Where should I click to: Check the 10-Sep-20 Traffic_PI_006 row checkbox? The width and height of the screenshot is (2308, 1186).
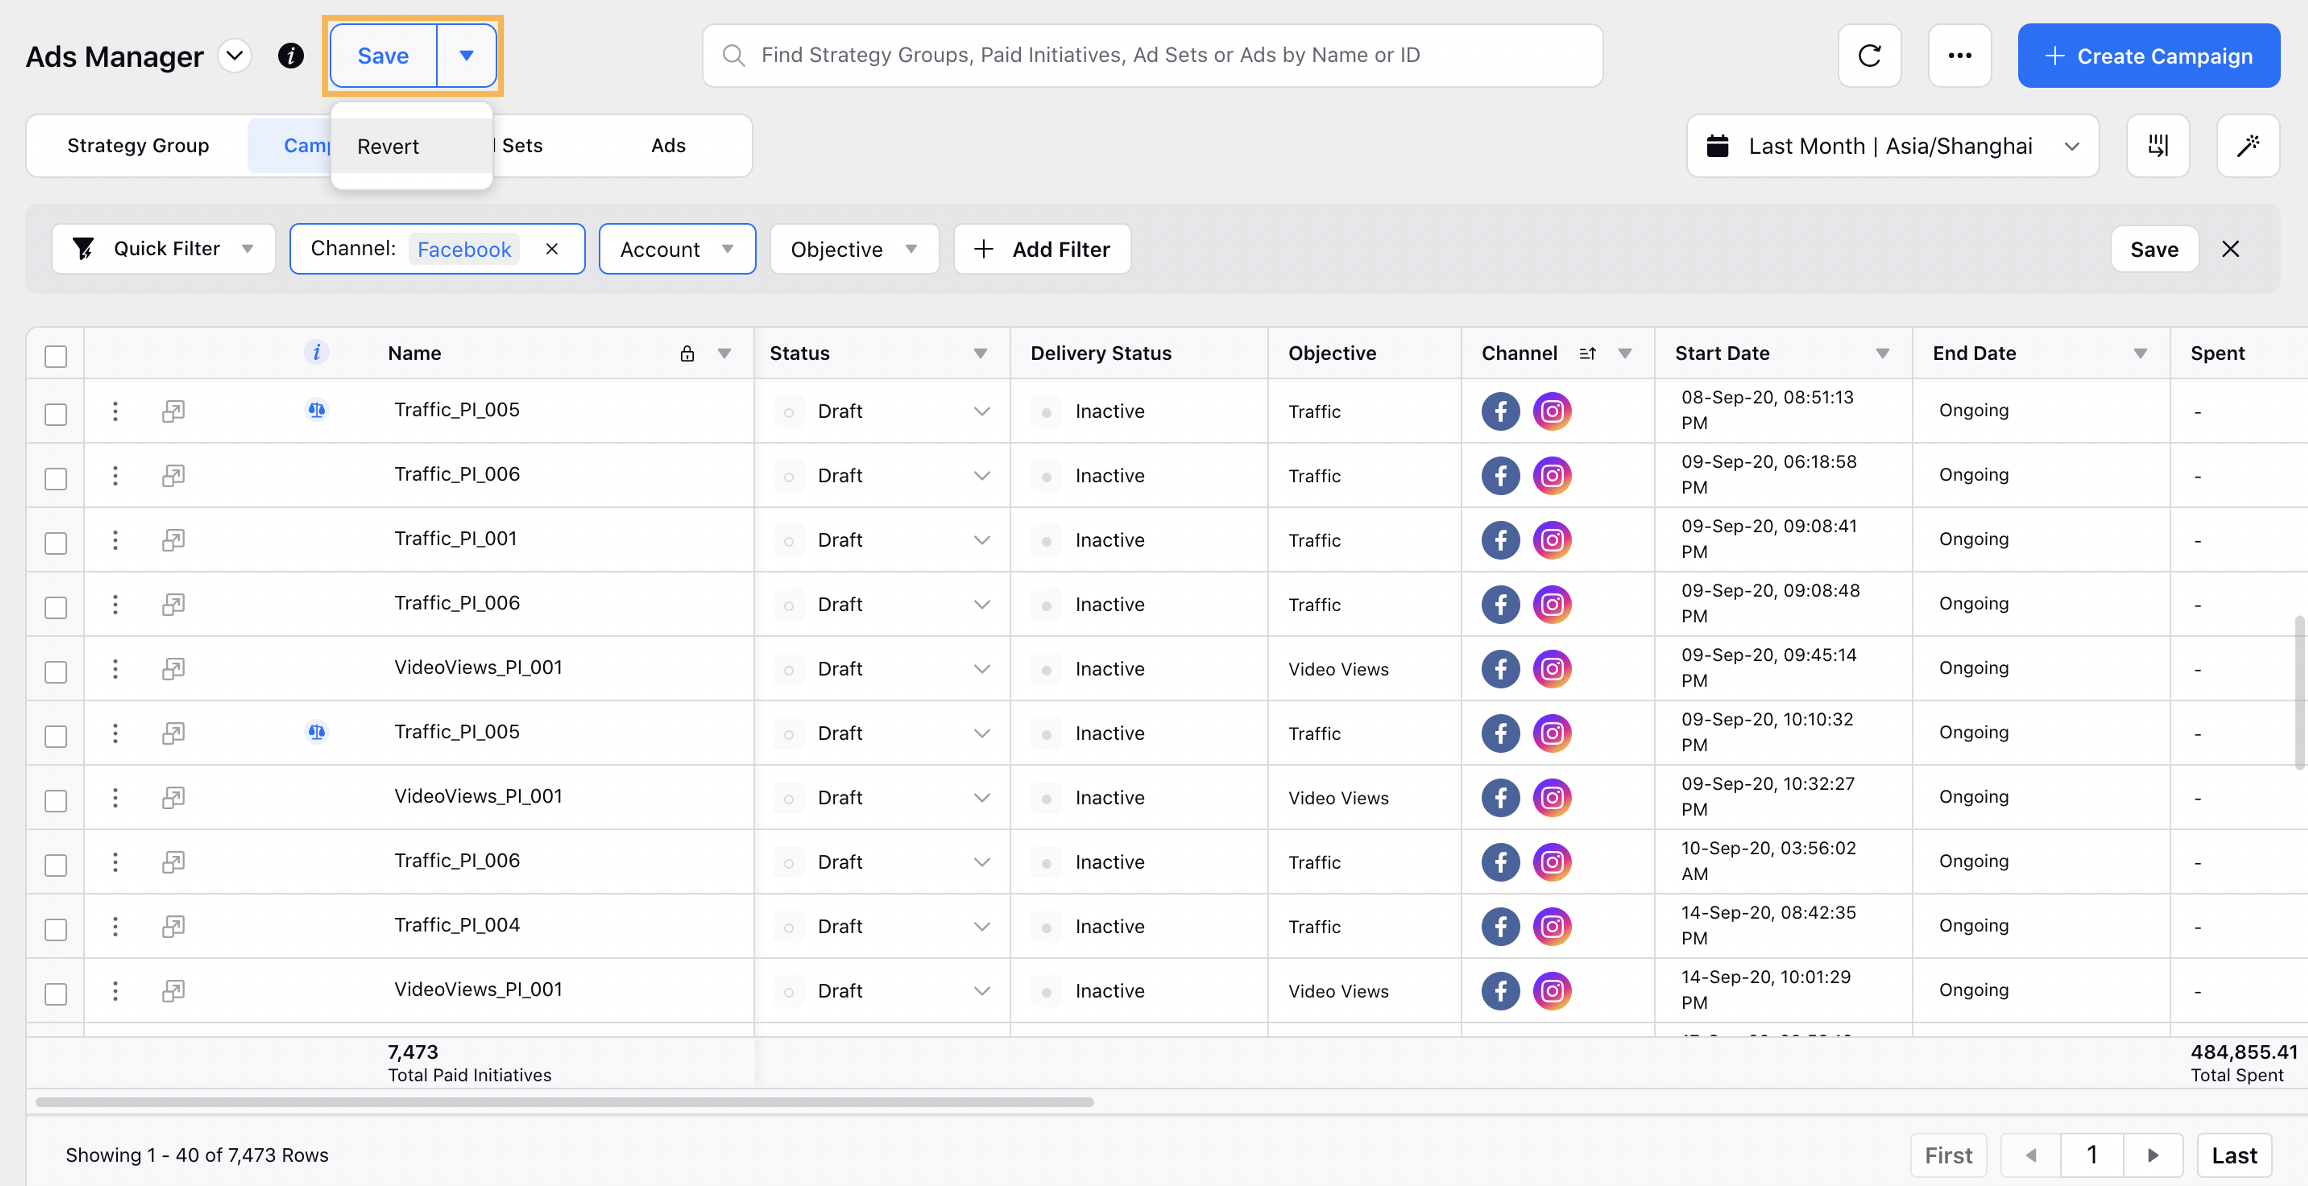(x=56, y=865)
